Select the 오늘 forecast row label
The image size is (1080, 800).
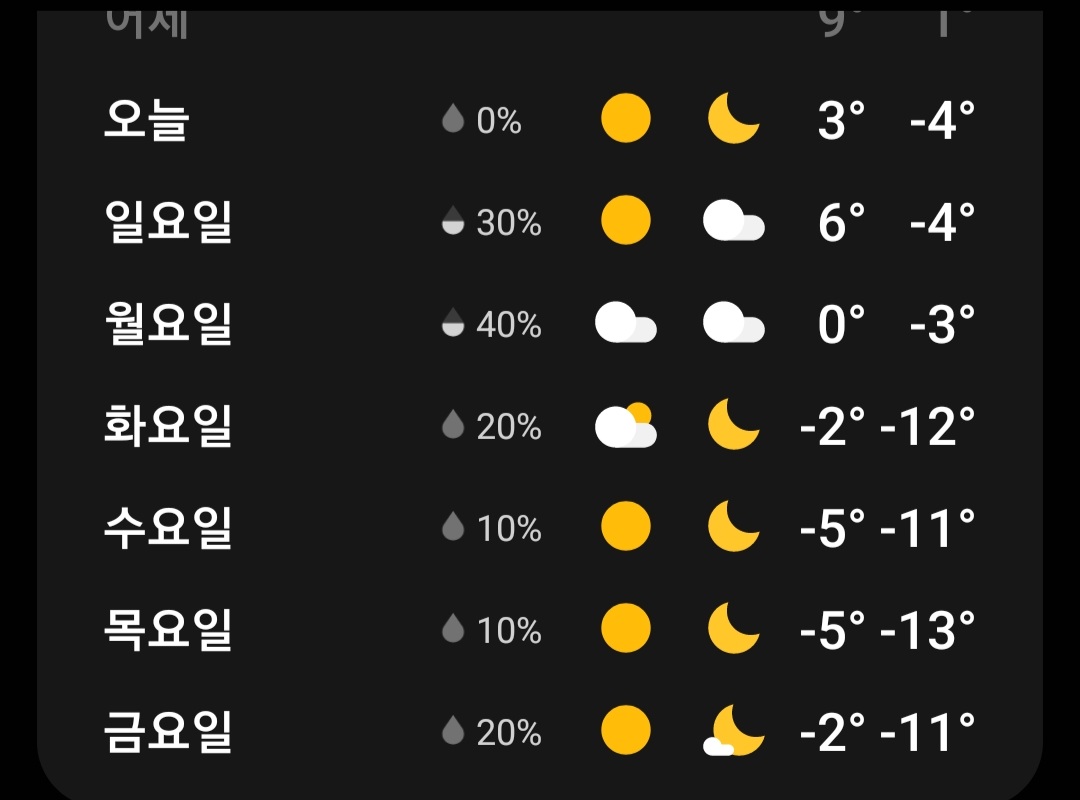[147, 120]
